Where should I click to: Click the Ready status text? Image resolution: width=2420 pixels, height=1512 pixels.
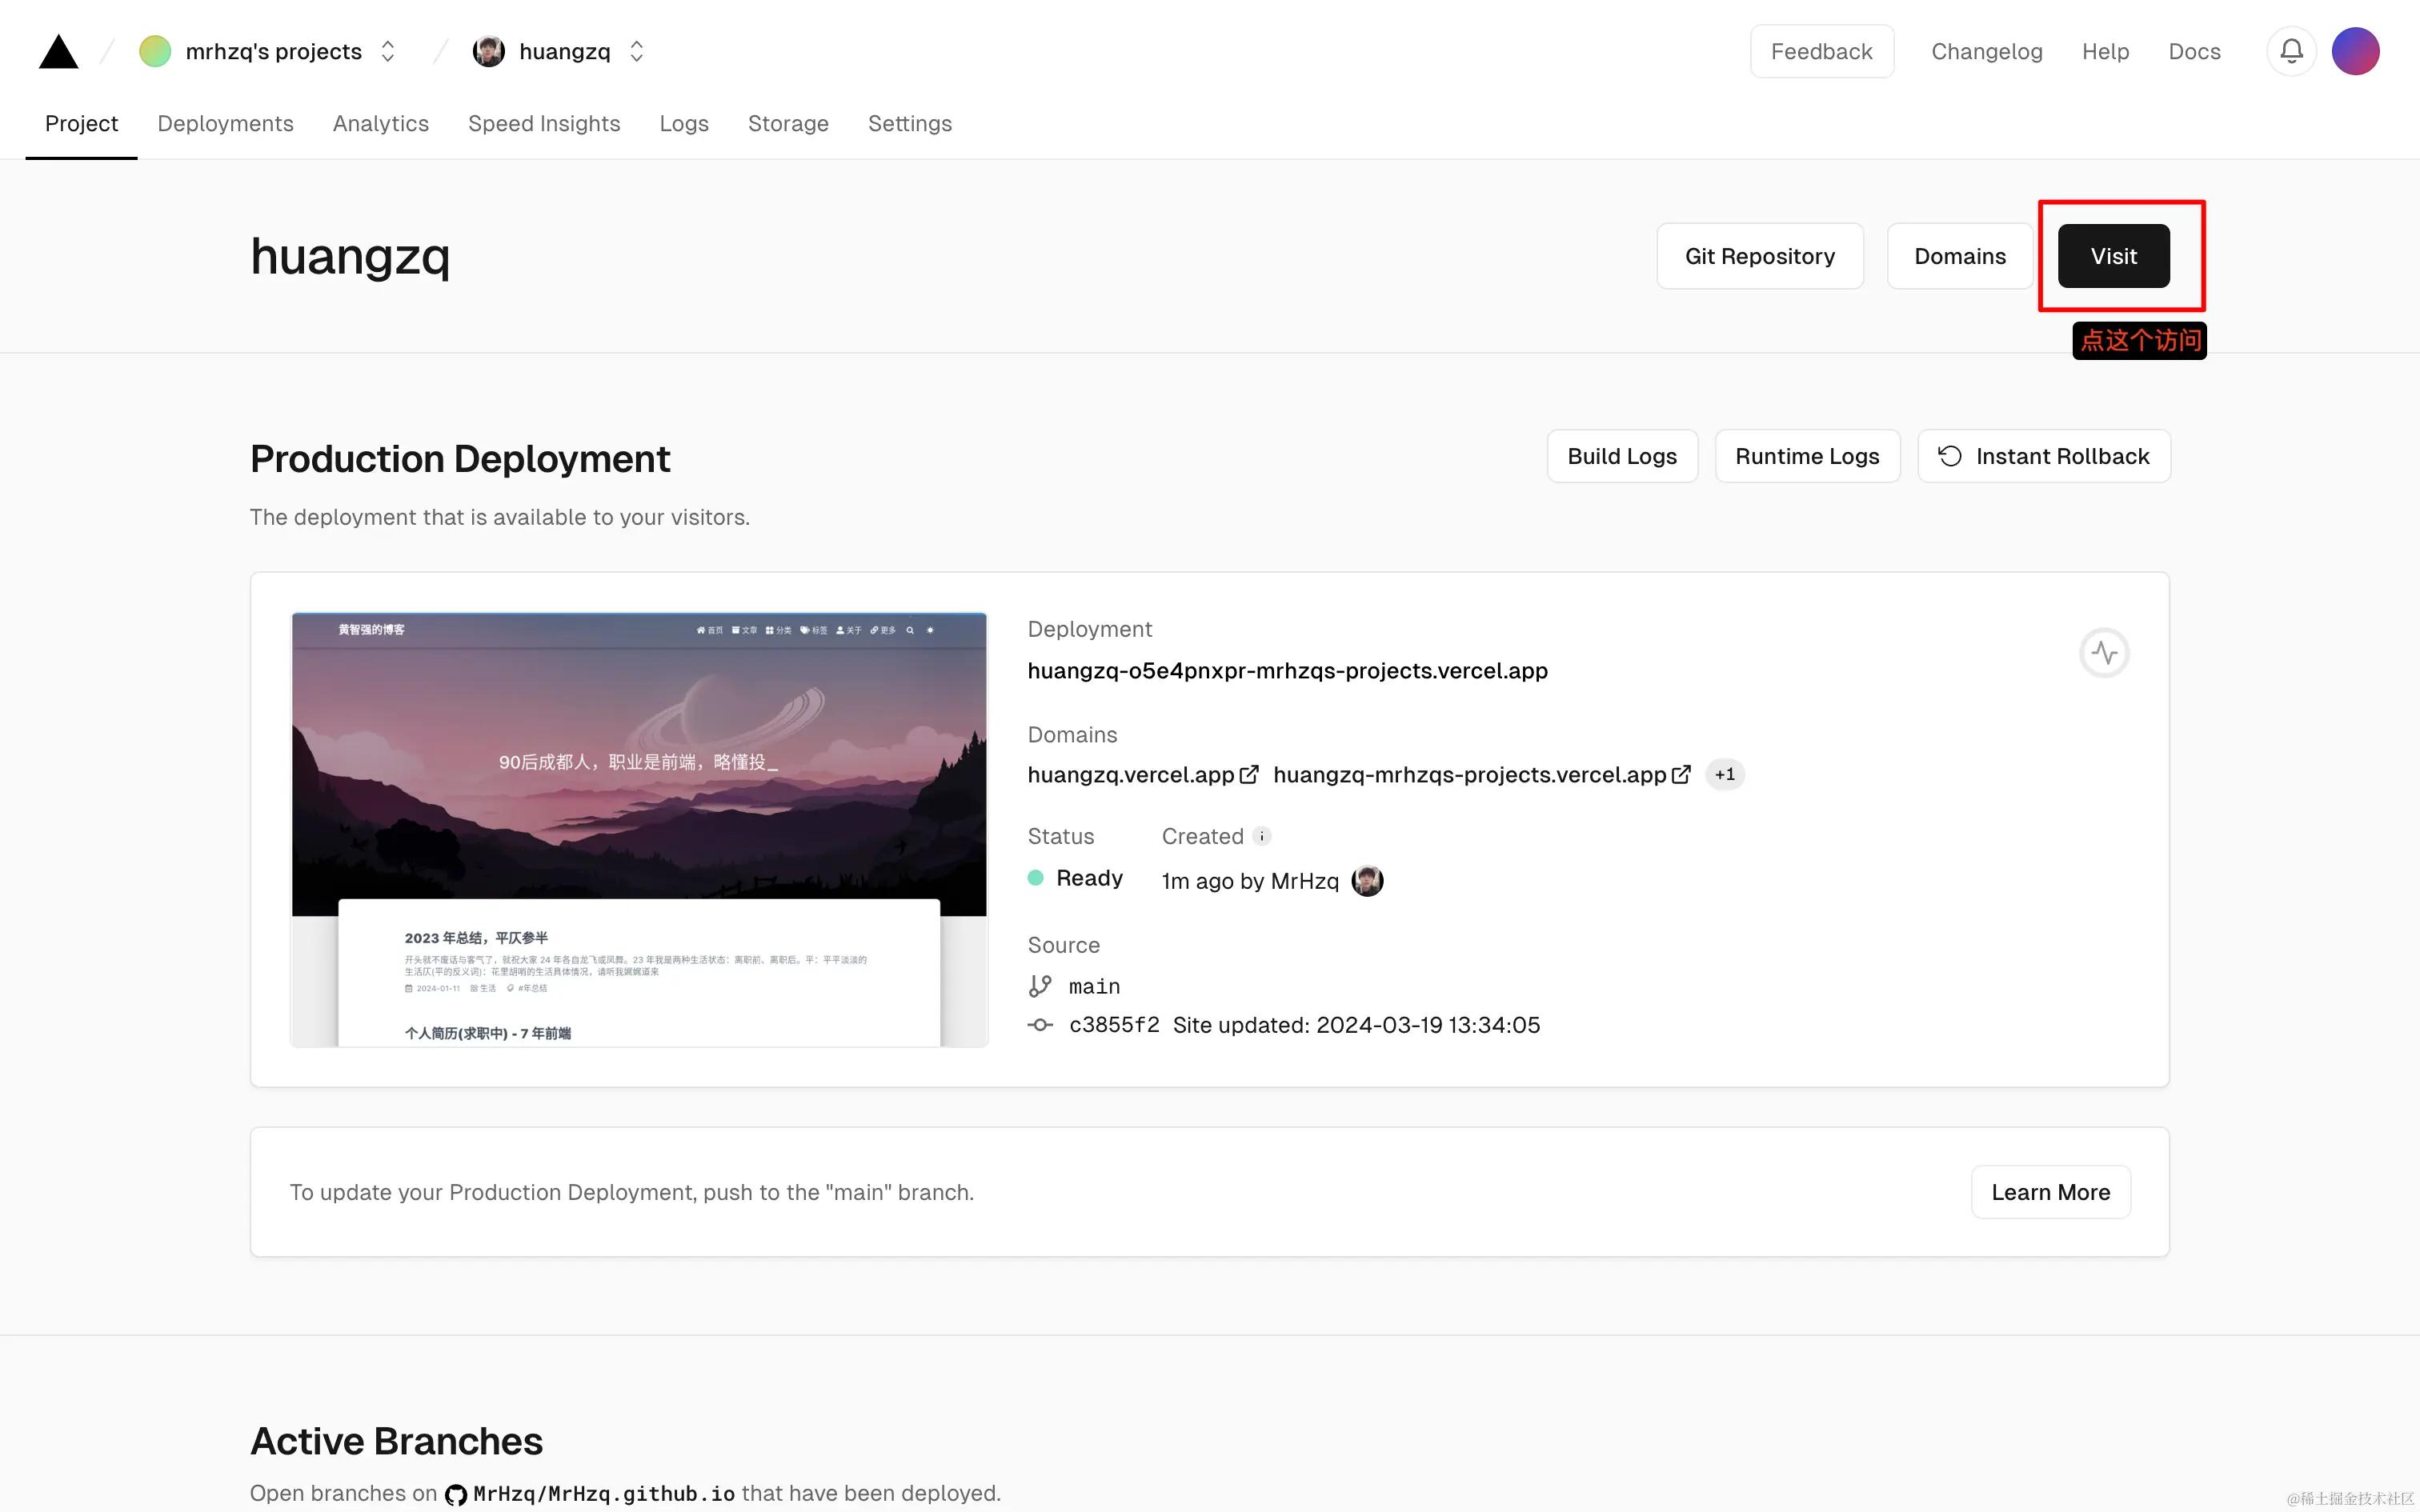1089,878
